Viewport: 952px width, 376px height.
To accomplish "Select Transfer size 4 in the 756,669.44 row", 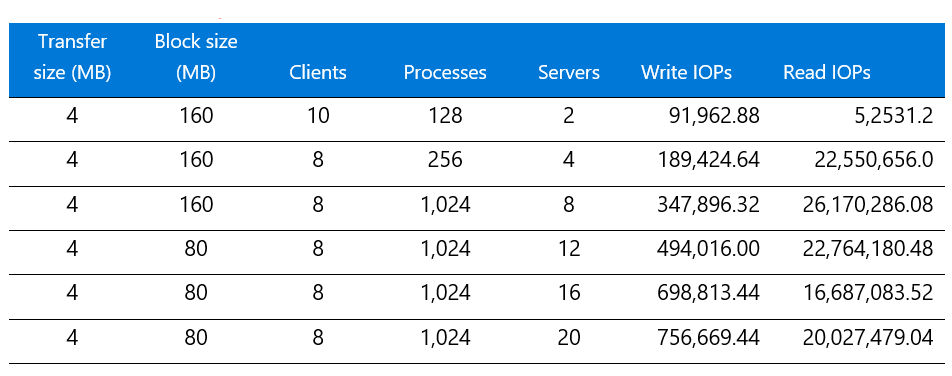I will [x=72, y=337].
